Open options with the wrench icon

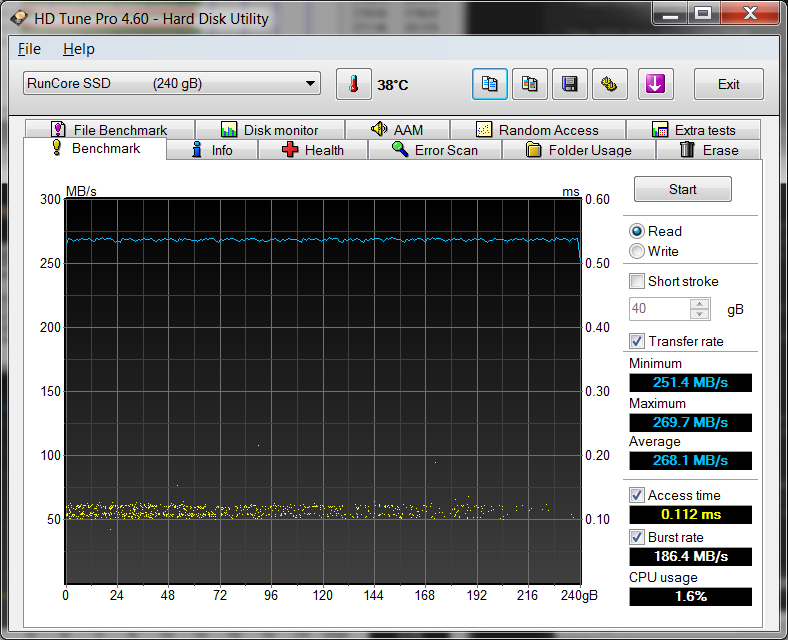click(609, 85)
